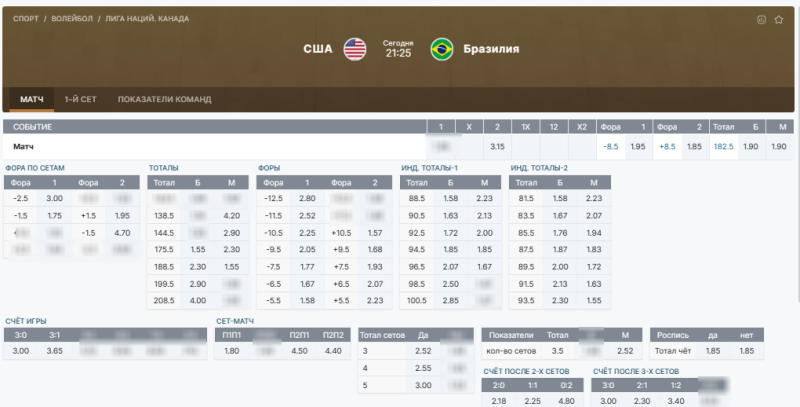Select the Матч tab

pos(32,100)
